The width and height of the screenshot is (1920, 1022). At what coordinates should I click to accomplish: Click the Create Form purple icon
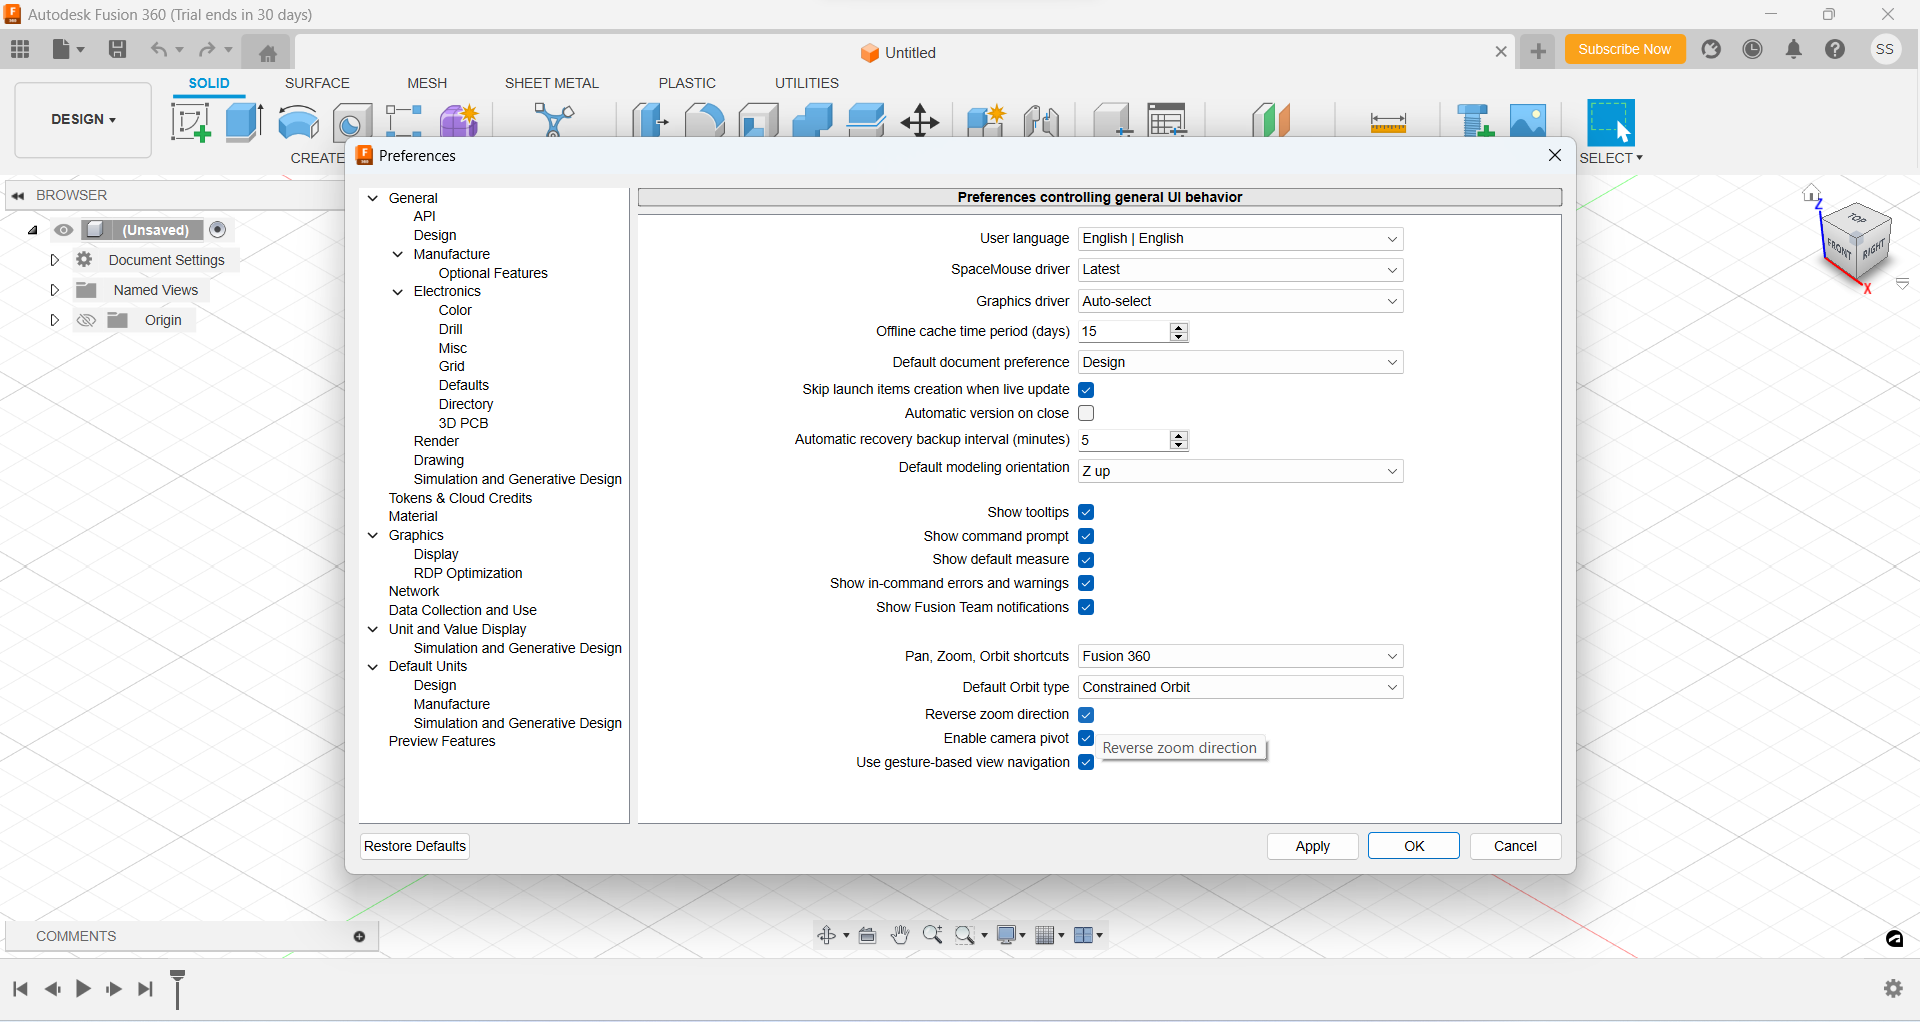coord(460,122)
